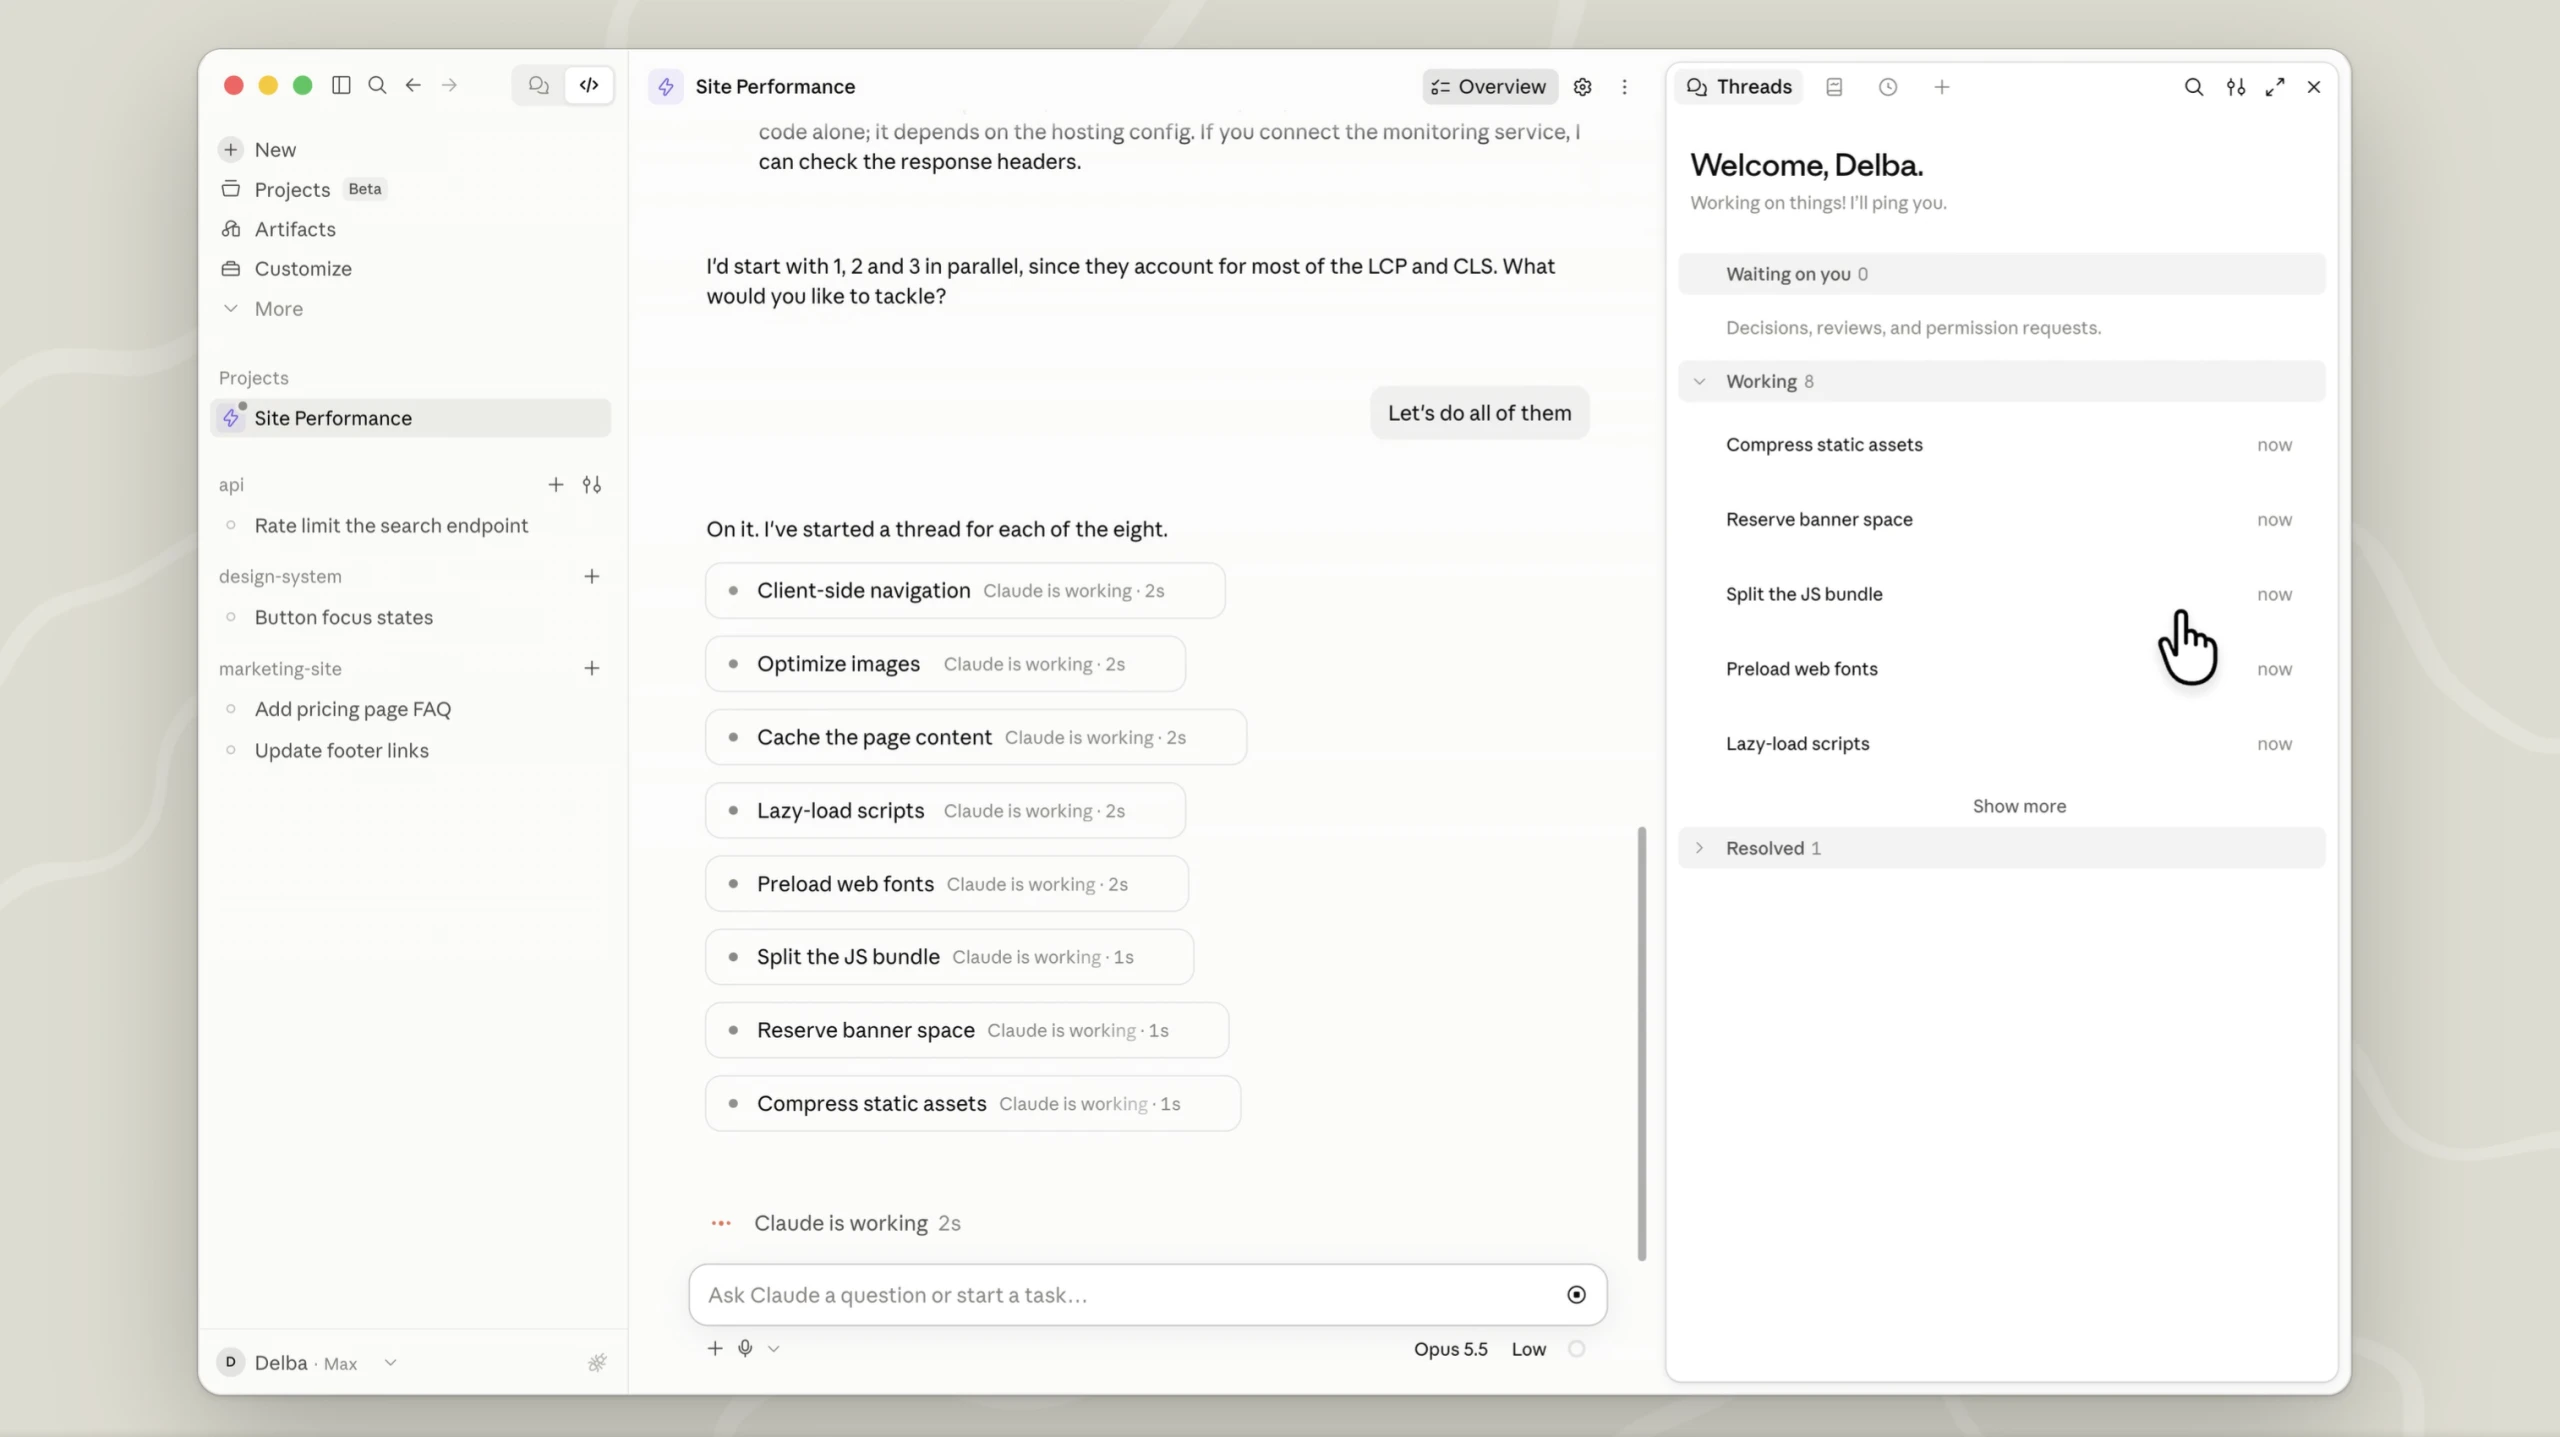Change the Low effort setting
The height and width of the screenshot is (1437, 2560).
(1528, 1349)
